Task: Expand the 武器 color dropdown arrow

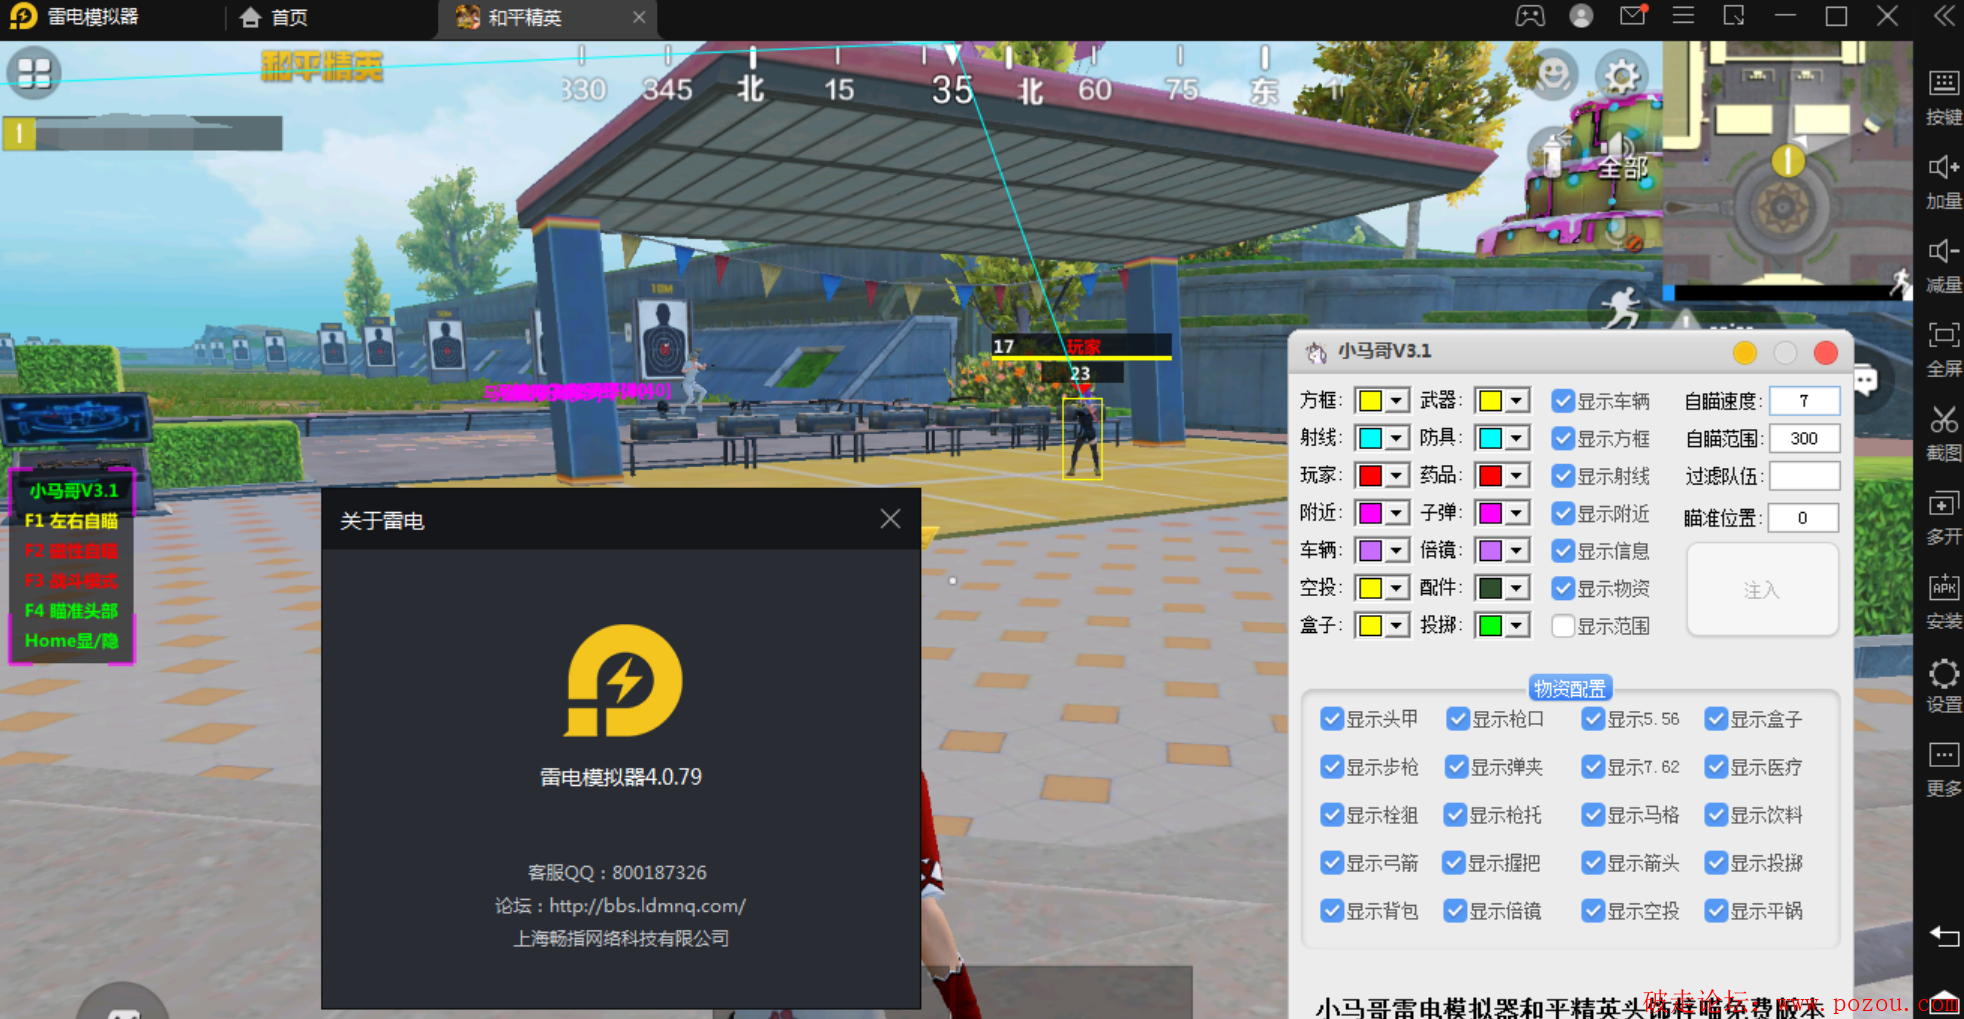Action: 1517,401
